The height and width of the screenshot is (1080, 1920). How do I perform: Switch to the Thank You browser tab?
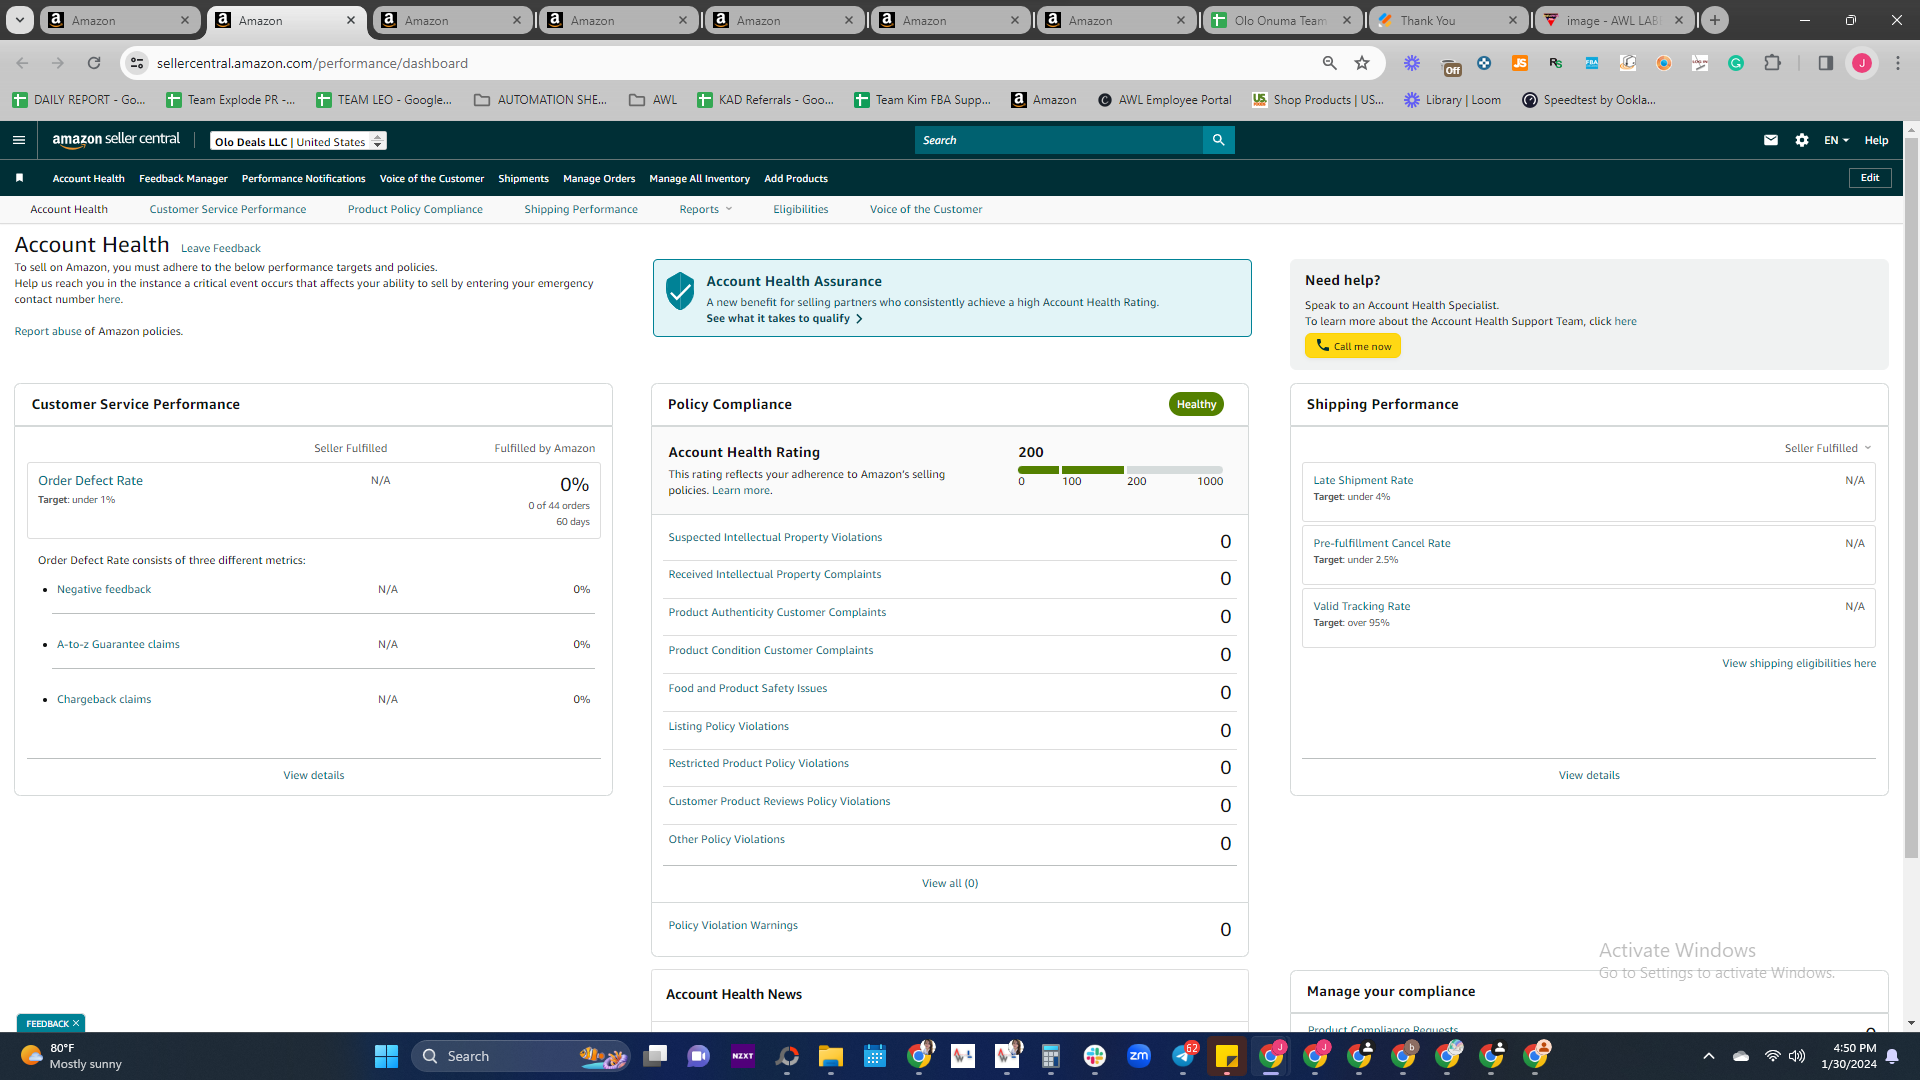pos(1447,20)
